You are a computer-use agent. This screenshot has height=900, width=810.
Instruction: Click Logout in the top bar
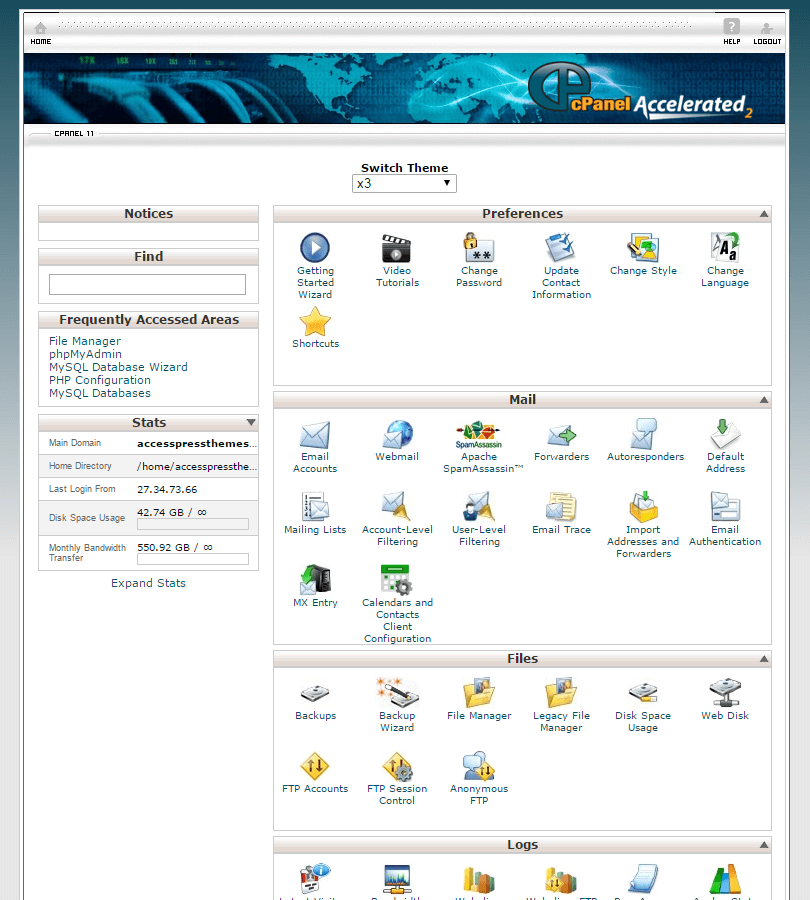point(767,33)
